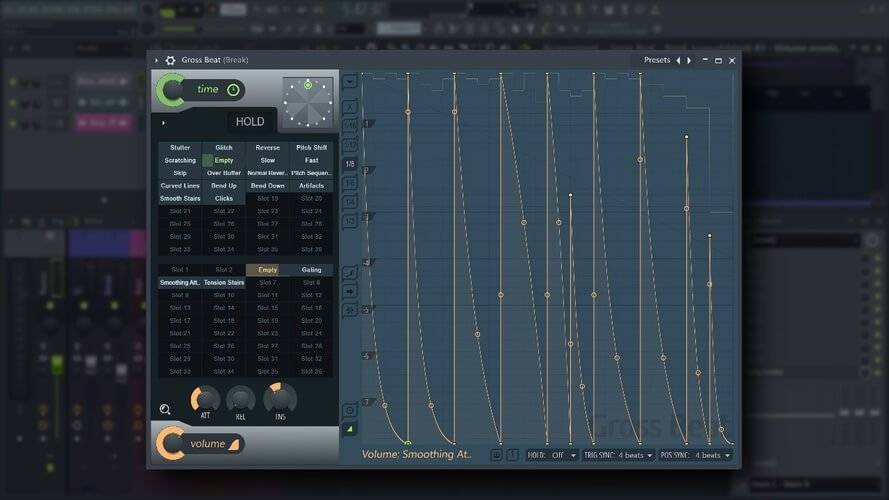Select the Reverse time preset
Screen dimensions: 889x500
coord(268,147)
